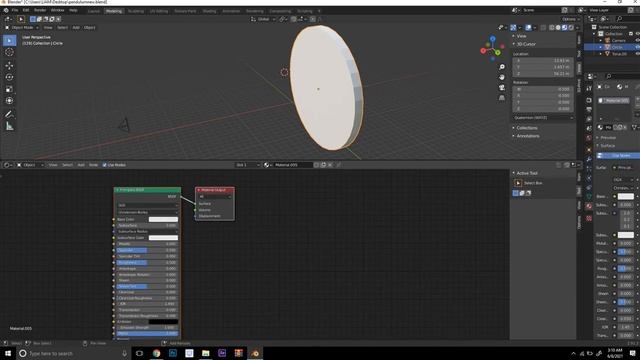Choose the Move tool
The width and height of the screenshot is (640, 360).
pyautogui.click(x=9, y=65)
